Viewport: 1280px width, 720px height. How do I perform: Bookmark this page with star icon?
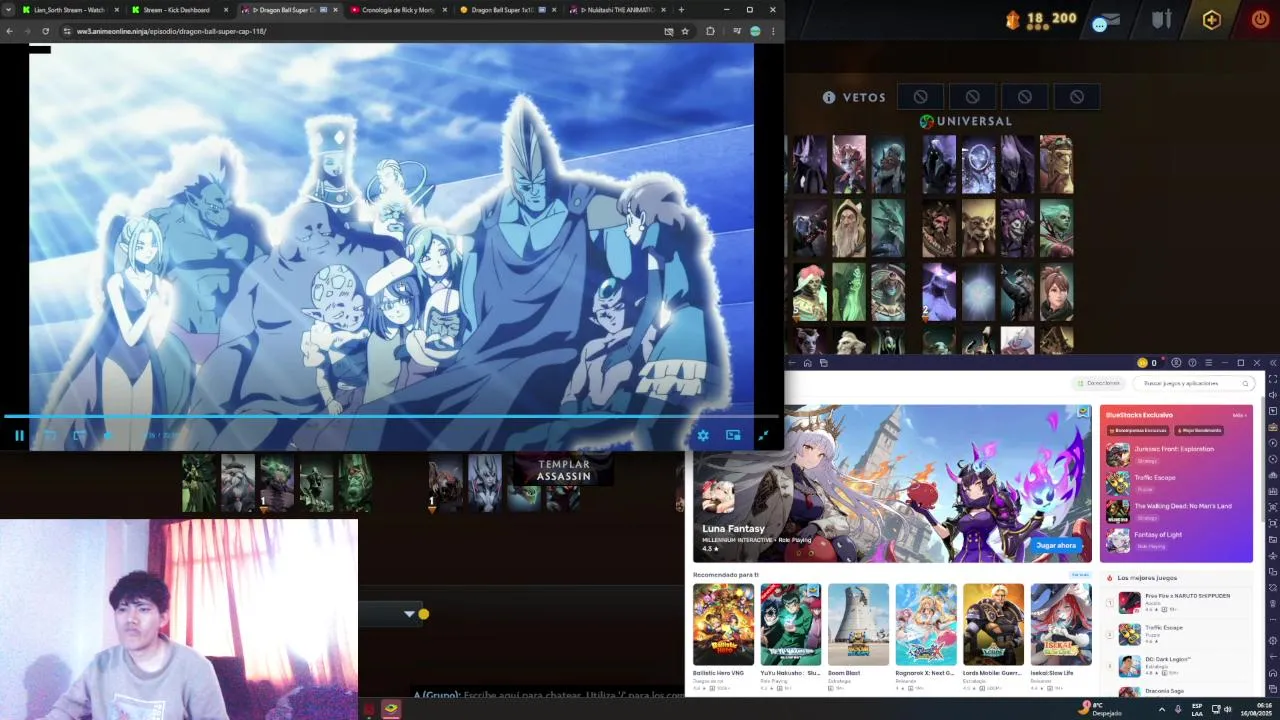tap(685, 31)
